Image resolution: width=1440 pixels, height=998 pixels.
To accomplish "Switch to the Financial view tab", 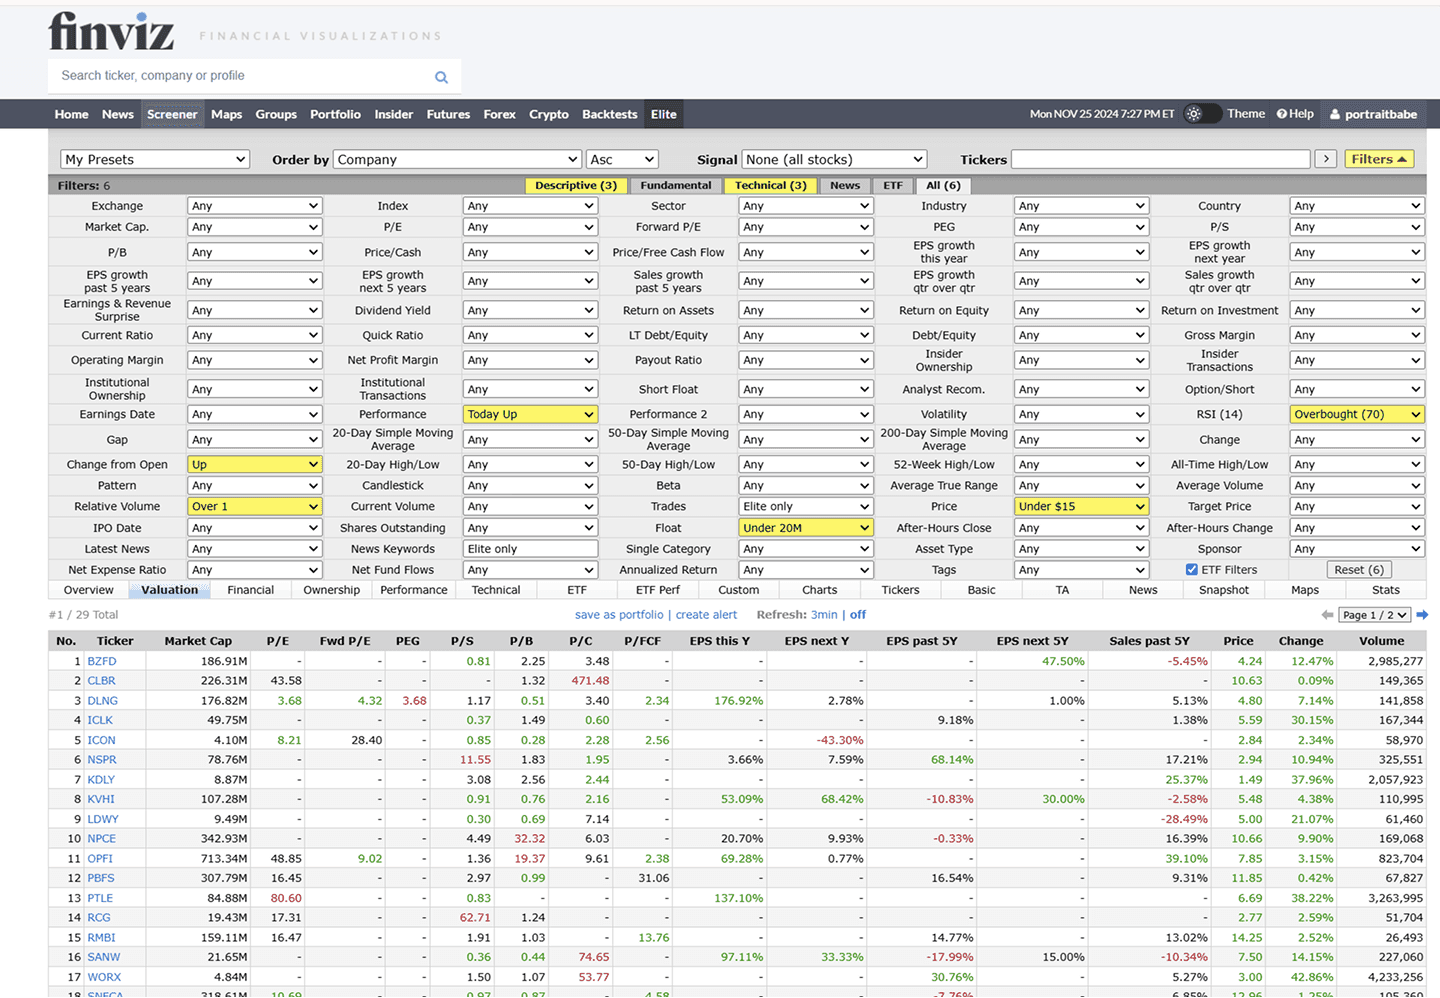I will (250, 590).
